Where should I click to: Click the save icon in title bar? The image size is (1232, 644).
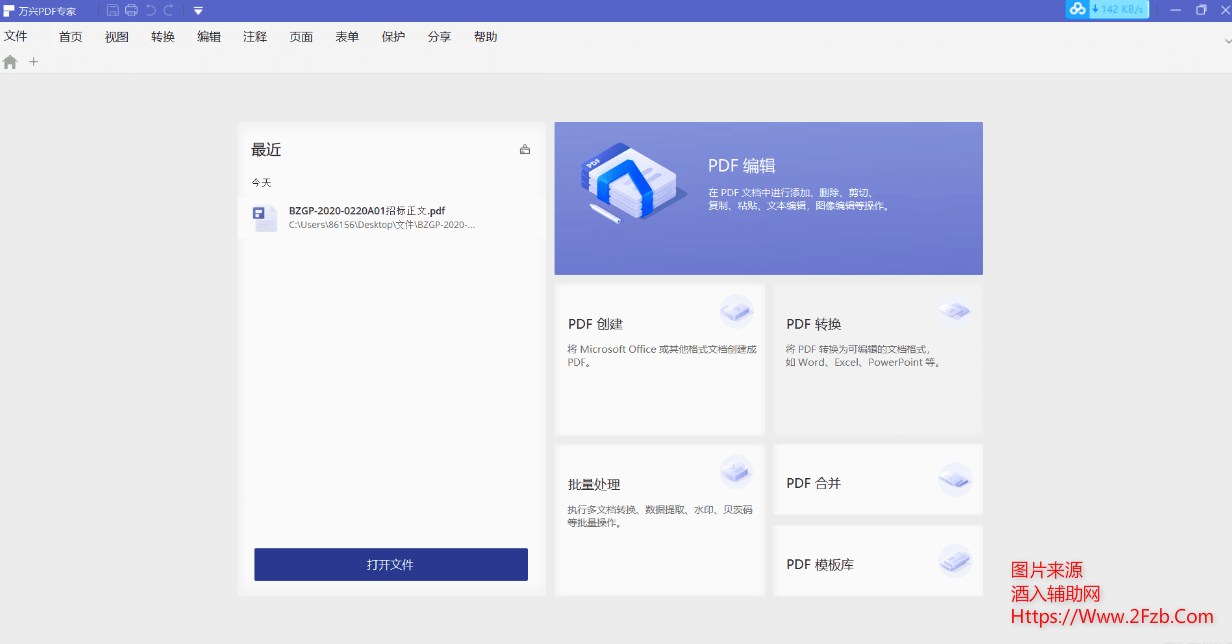pos(113,10)
